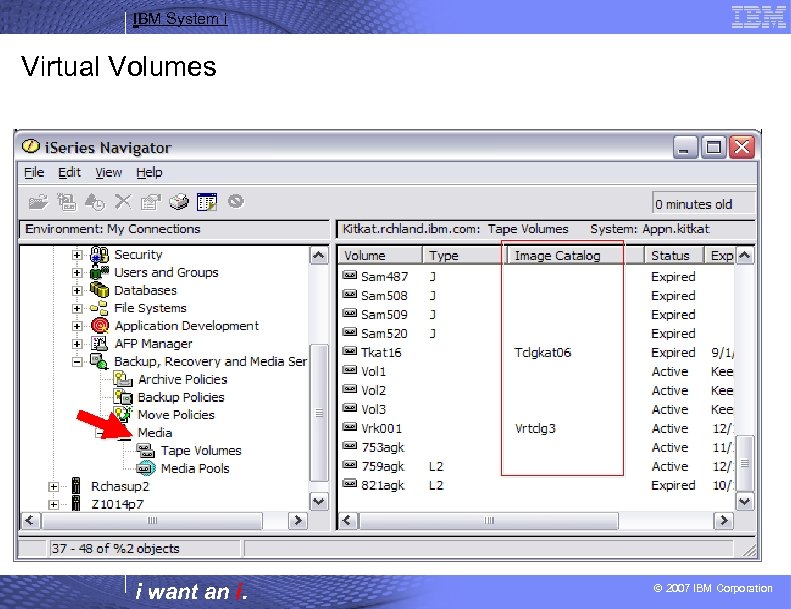
Task: Select the Application Development icon
Action: [100, 326]
